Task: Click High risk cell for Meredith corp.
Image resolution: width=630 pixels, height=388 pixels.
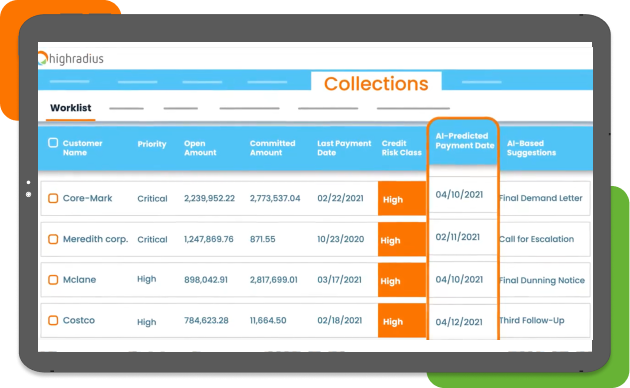Action: [x=402, y=239]
